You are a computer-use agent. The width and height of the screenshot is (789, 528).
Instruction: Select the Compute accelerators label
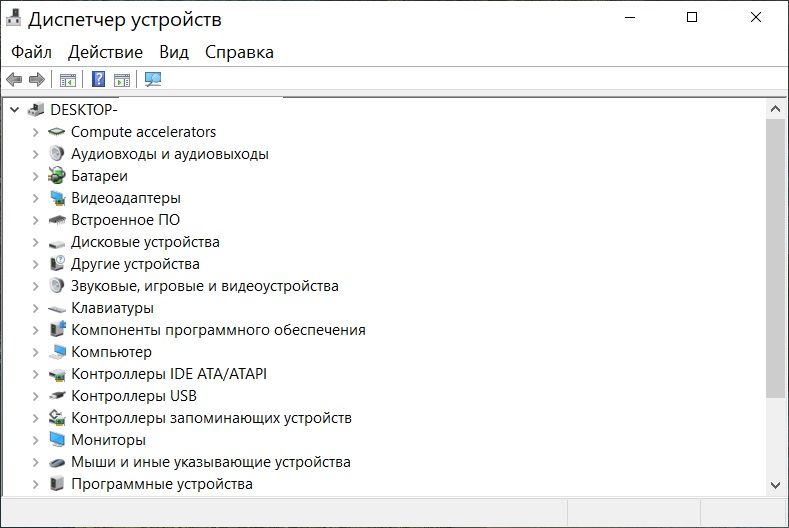pyautogui.click(x=143, y=132)
